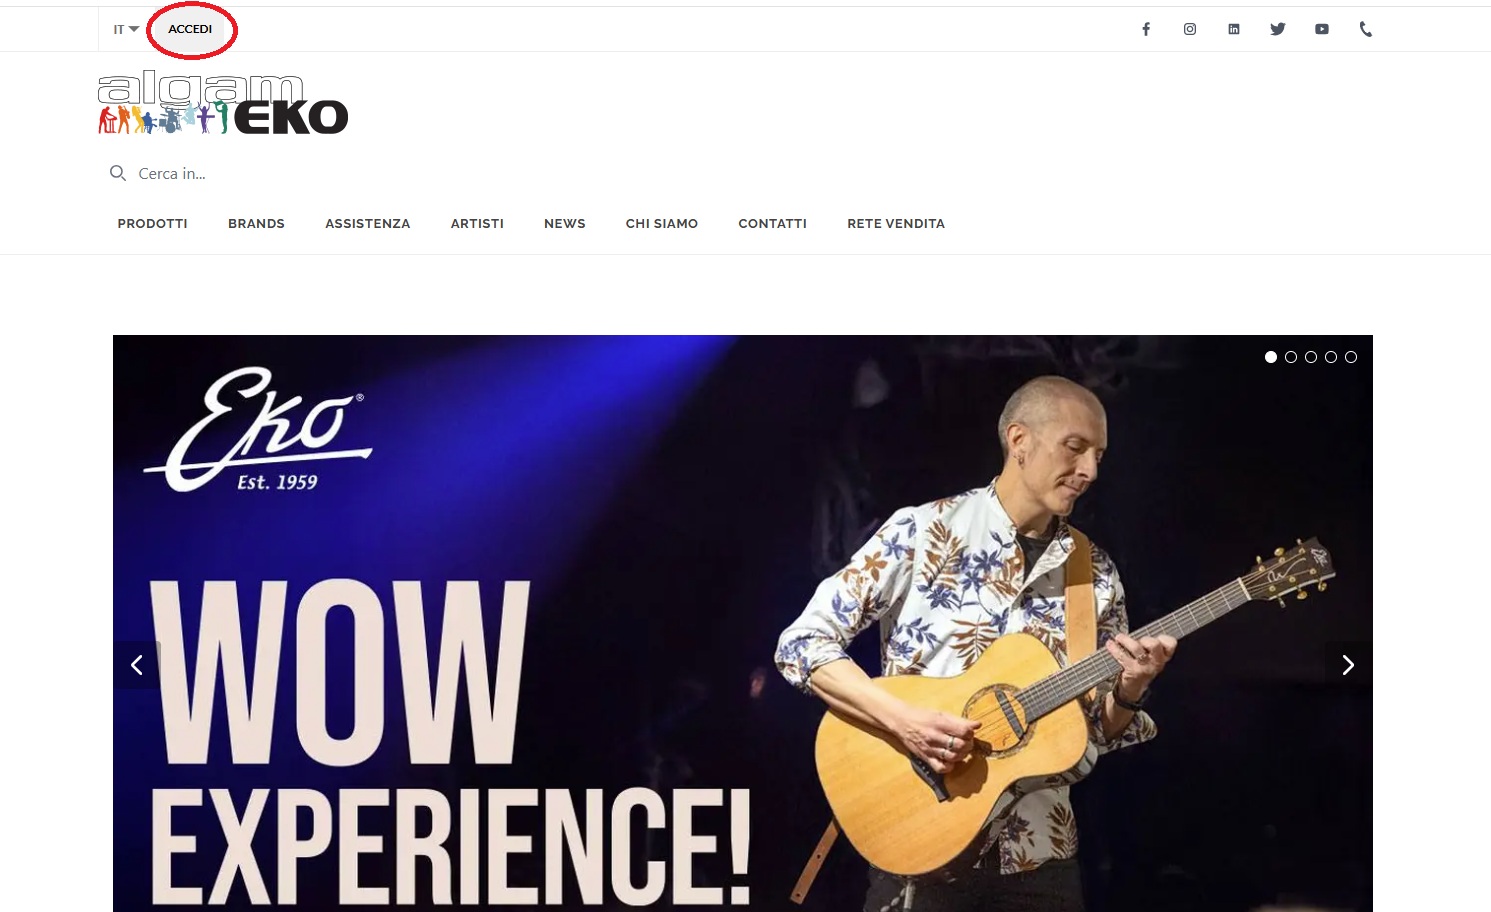1491x912 pixels.
Task: Show next slide with right chevron
Action: pyautogui.click(x=1348, y=665)
